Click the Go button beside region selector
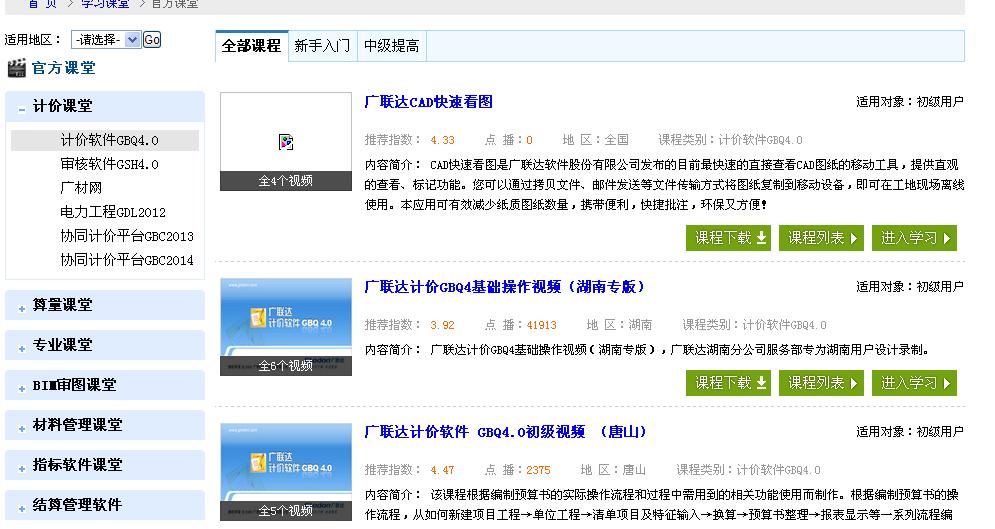Screen dimensions: 995x529 point(152,40)
